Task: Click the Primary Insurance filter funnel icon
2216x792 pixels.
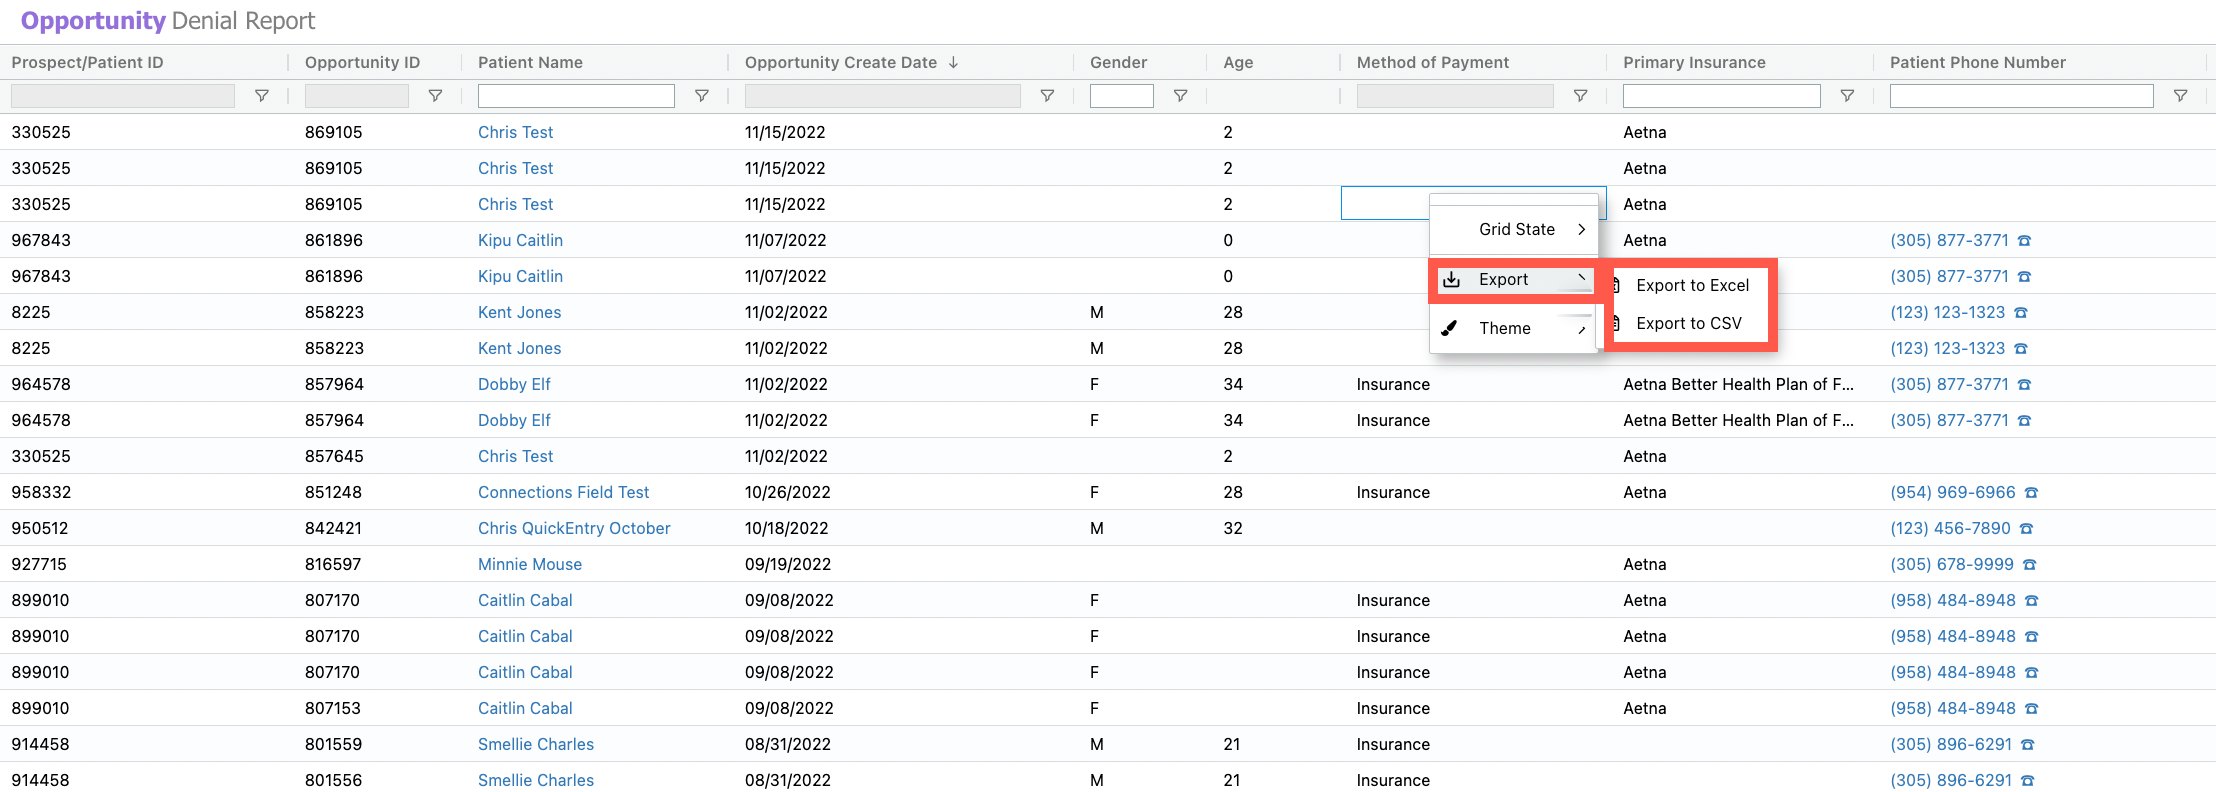Action: [1847, 96]
